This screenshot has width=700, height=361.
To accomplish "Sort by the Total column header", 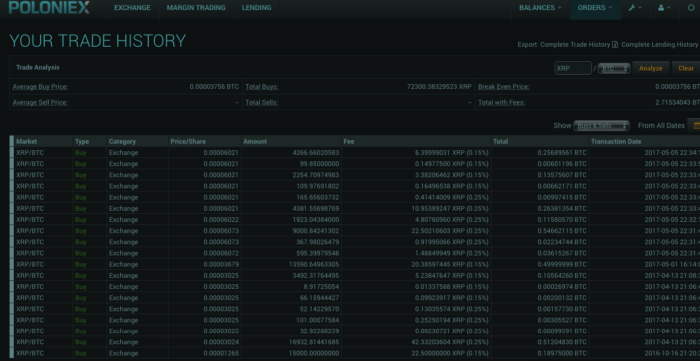I will coord(500,141).
